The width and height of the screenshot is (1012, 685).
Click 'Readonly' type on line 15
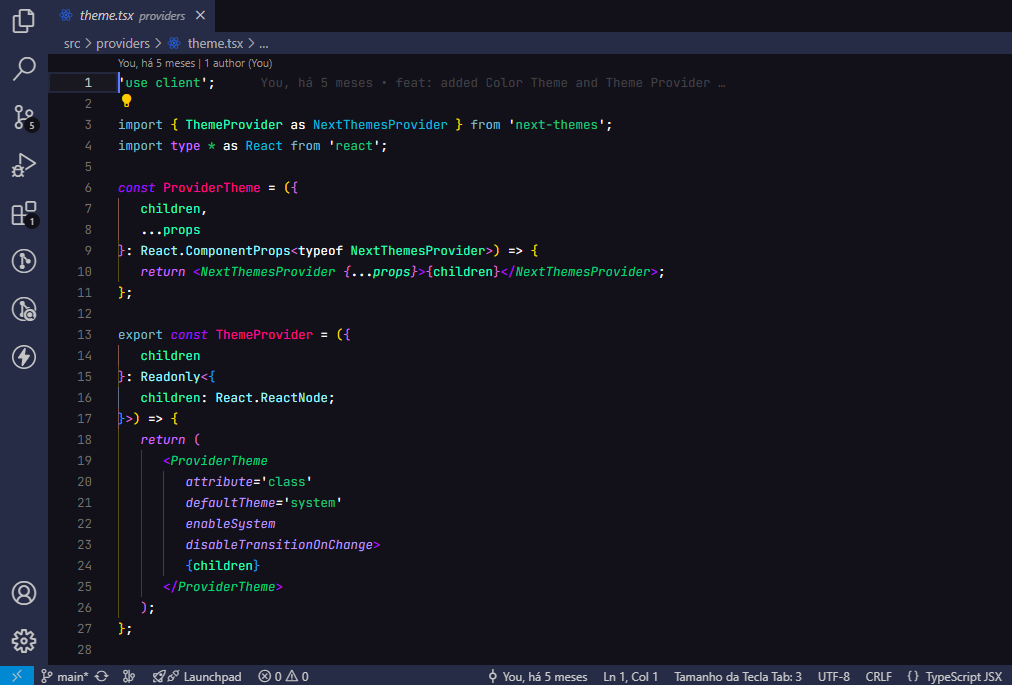pos(170,376)
